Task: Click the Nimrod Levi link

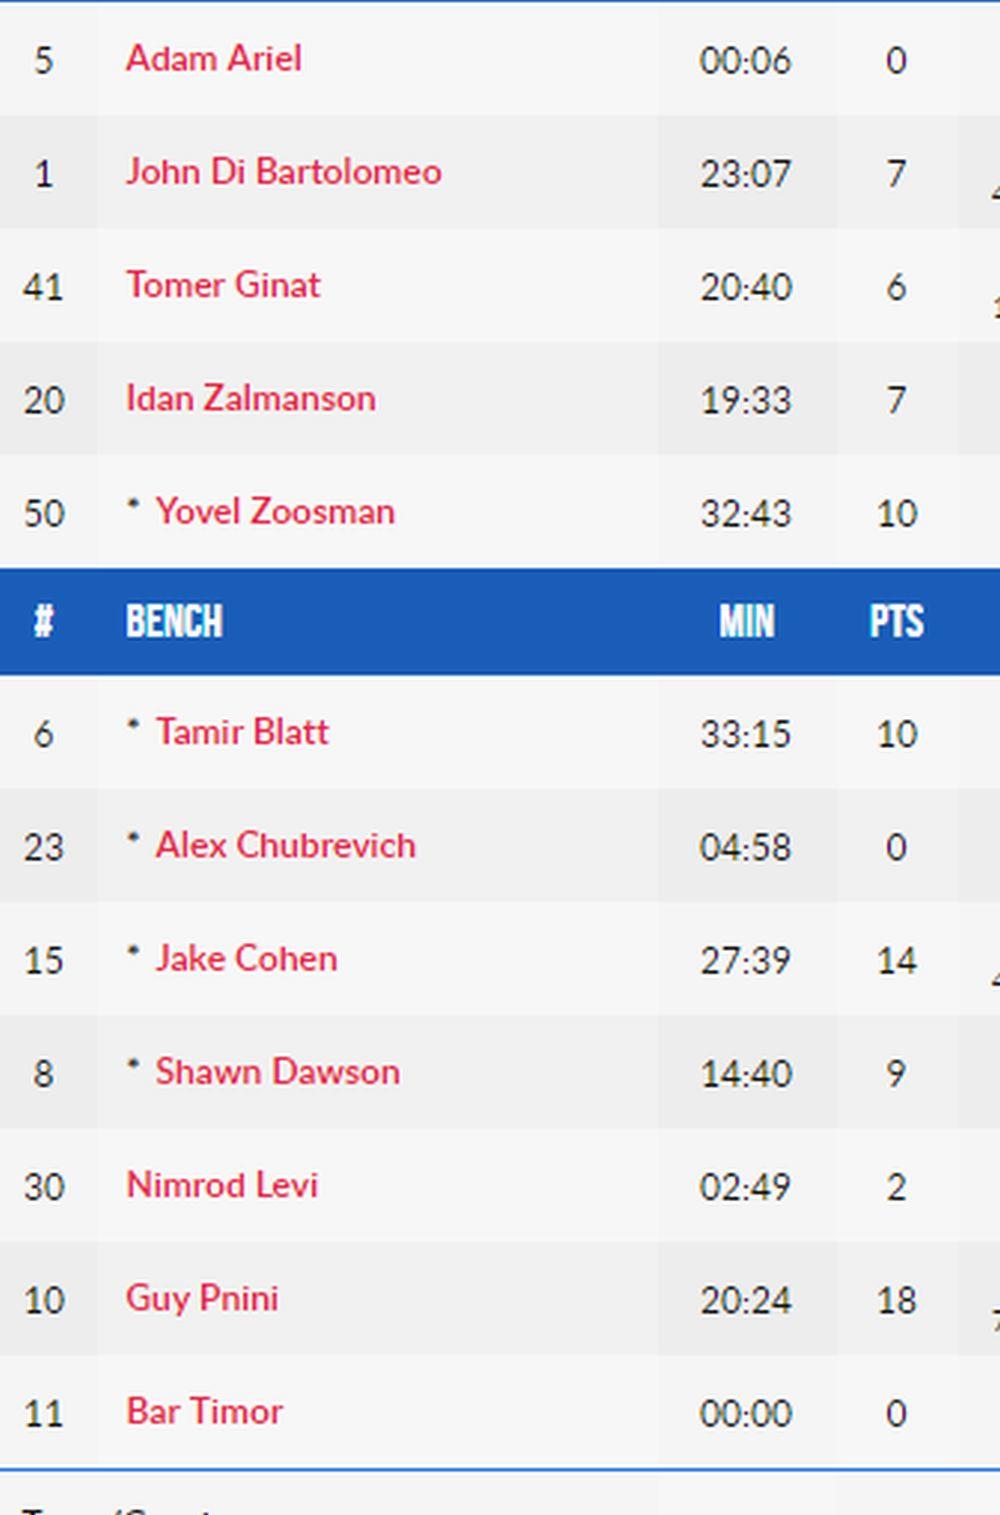Action: pyautogui.click(x=222, y=1185)
